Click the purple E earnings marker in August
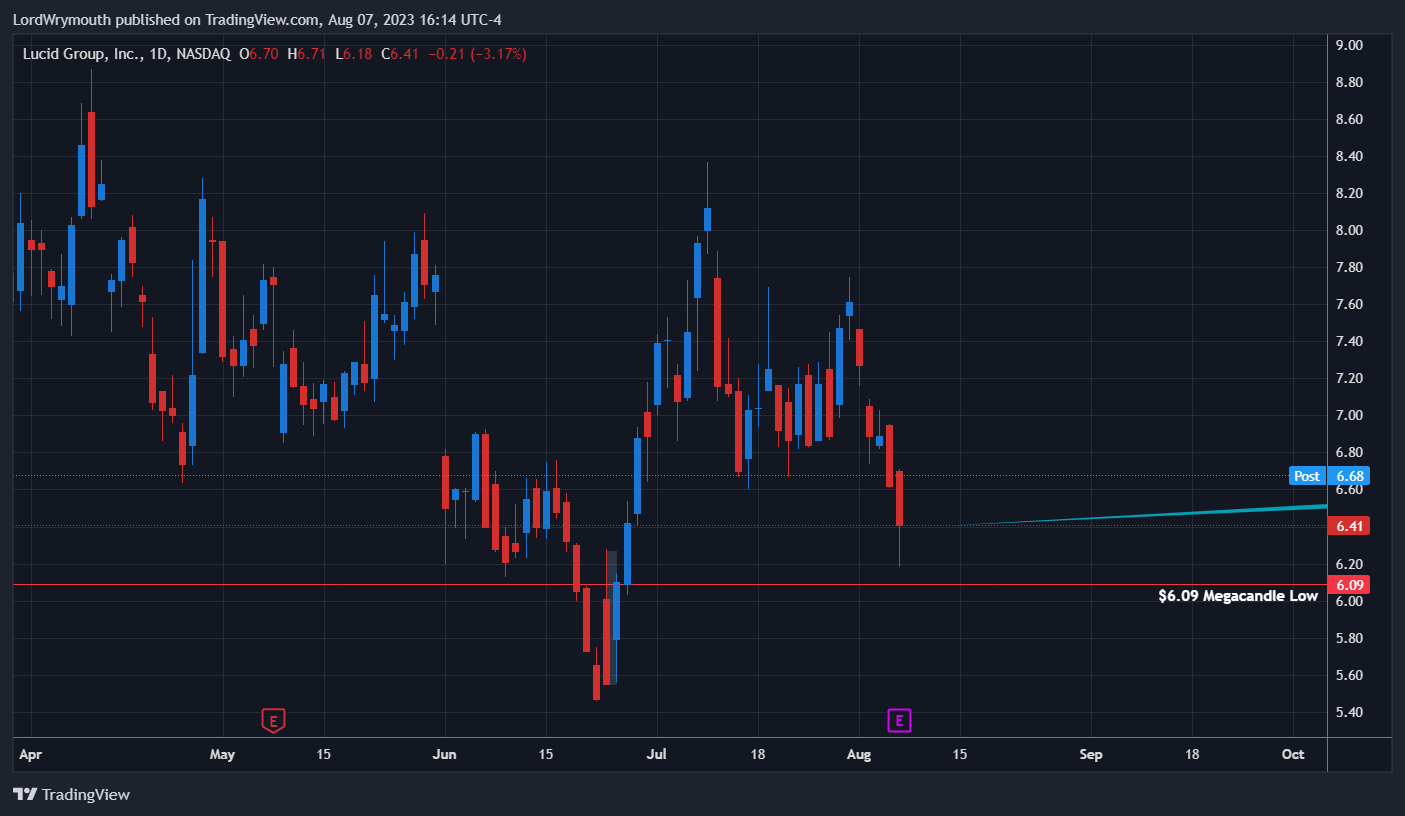The height and width of the screenshot is (816, 1405). point(900,719)
